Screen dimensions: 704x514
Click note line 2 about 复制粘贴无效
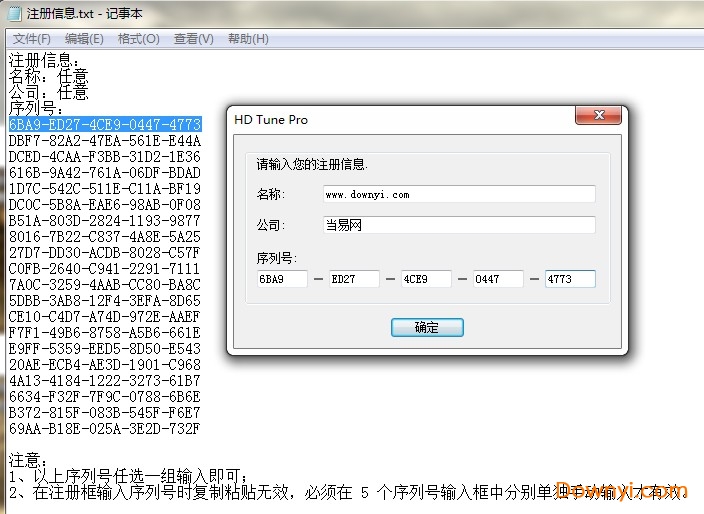tap(348, 493)
